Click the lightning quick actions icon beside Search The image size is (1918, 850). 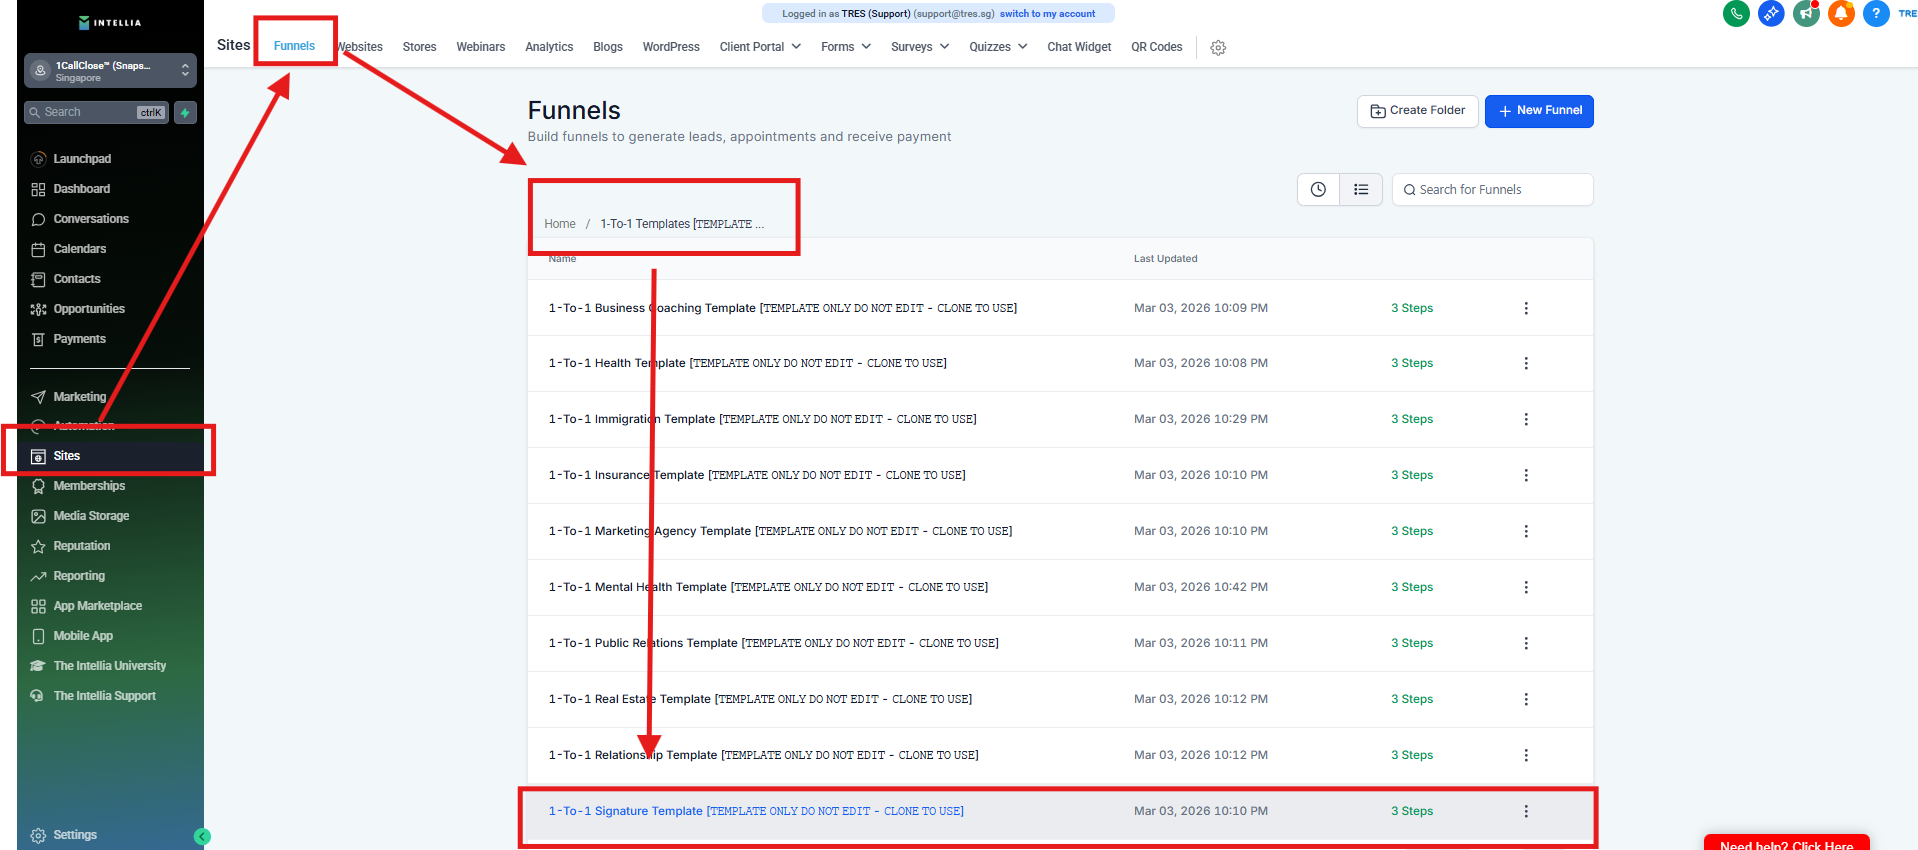pyautogui.click(x=185, y=112)
